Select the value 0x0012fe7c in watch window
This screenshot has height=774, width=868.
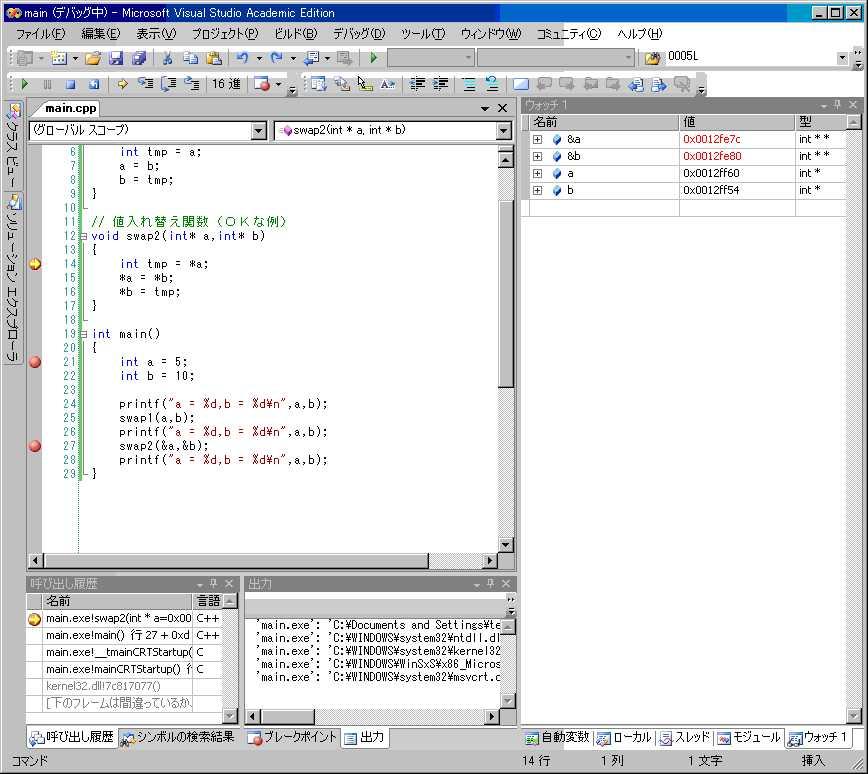point(711,140)
